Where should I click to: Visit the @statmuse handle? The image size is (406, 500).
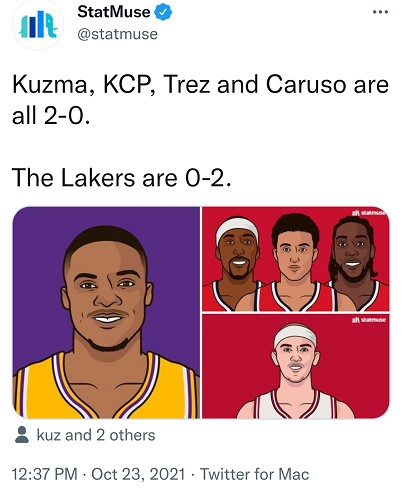click(117, 34)
